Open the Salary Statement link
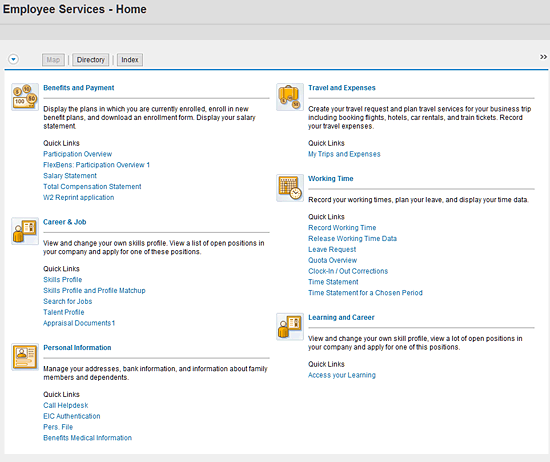This screenshot has height=462, width=550. coord(70,176)
